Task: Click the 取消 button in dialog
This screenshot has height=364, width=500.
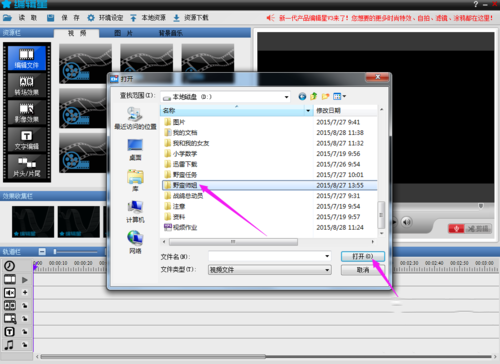Action: (x=363, y=270)
